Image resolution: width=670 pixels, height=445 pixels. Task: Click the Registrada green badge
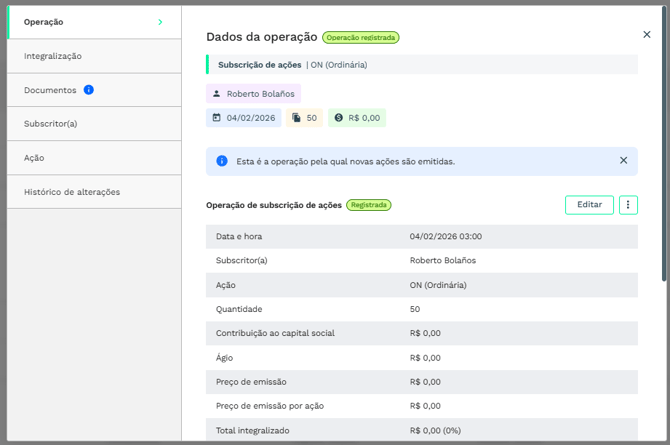pos(369,205)
